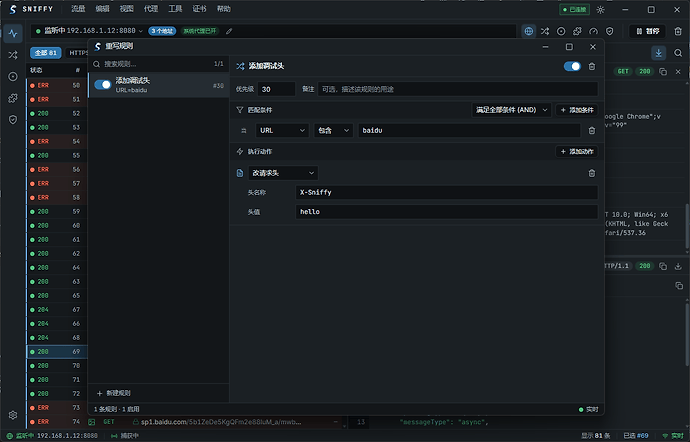This screenshot has width=690, height=442.
Task: Click the priority field showing 30
Action: click(276, 89)
